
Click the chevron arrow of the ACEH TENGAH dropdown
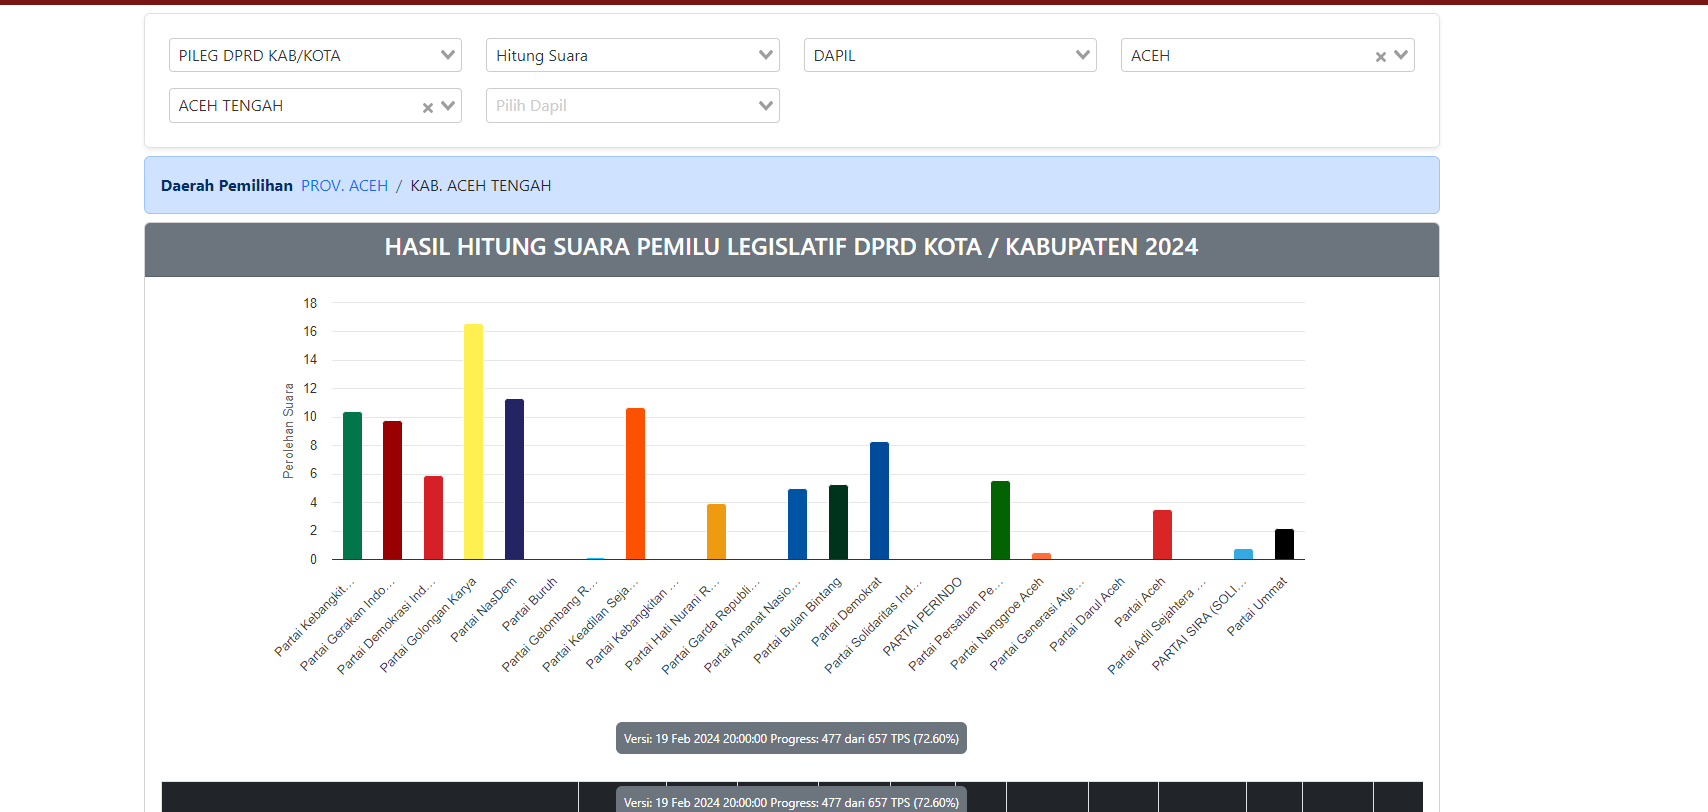448,106
